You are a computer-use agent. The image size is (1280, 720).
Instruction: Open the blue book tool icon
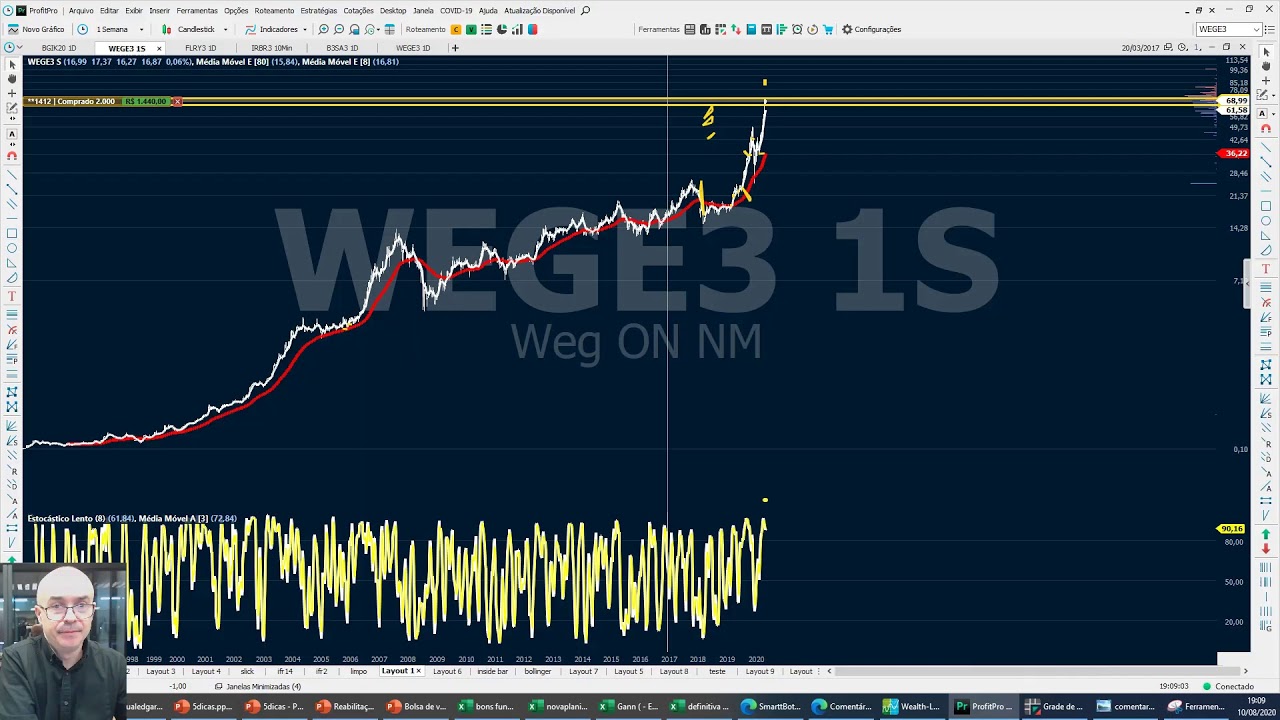[751, 29]
